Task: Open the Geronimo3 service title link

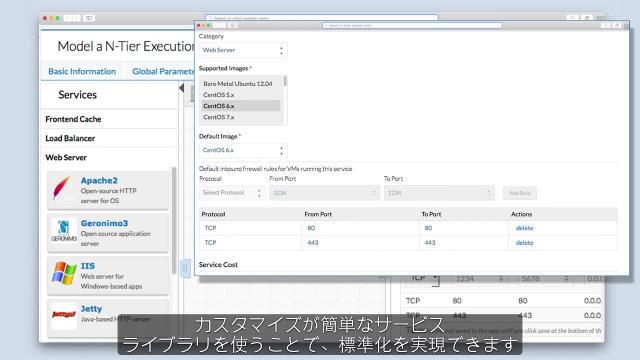Action: [104, 223]
